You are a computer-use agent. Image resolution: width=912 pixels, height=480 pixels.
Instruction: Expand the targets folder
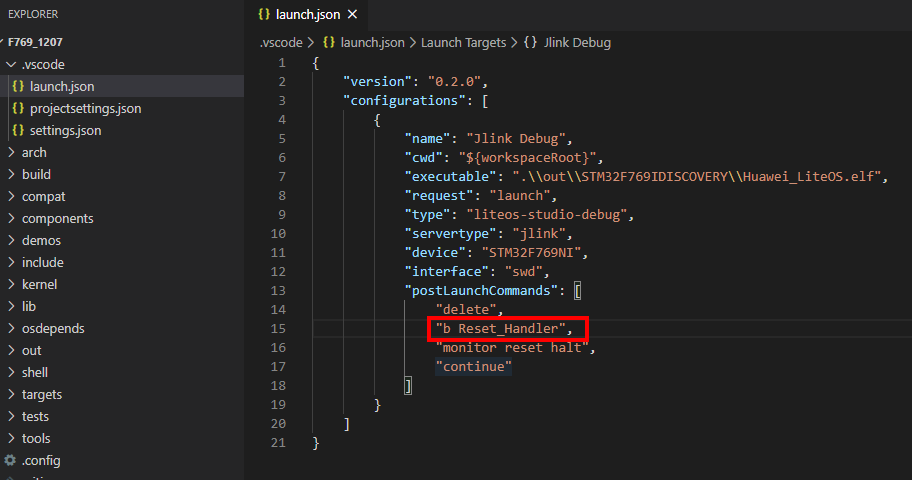coord(11,394)
